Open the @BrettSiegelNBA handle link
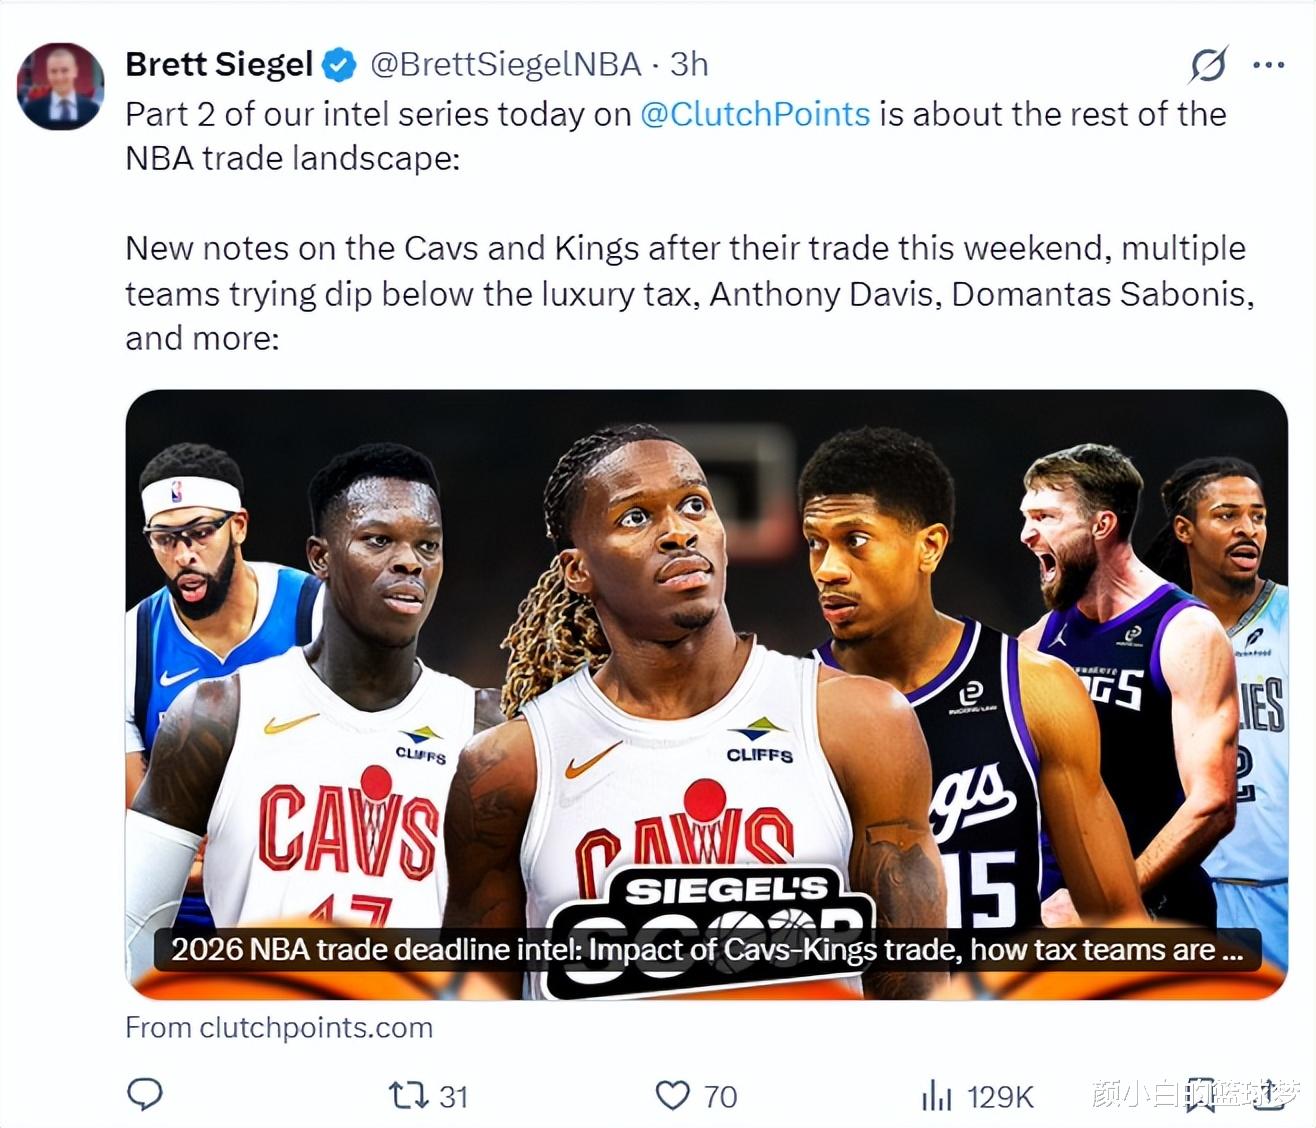 tap(505, 65)
